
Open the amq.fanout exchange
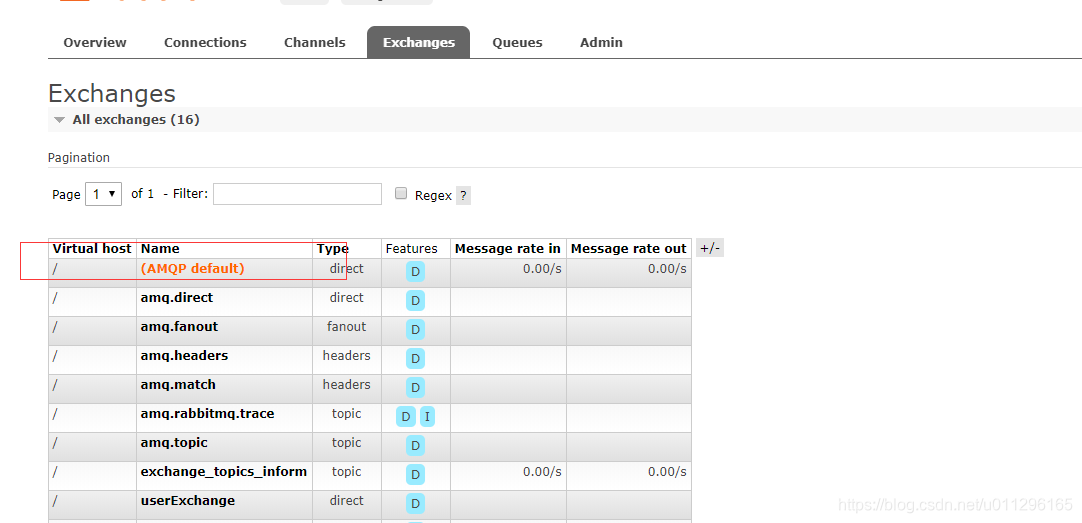(179, 326)
